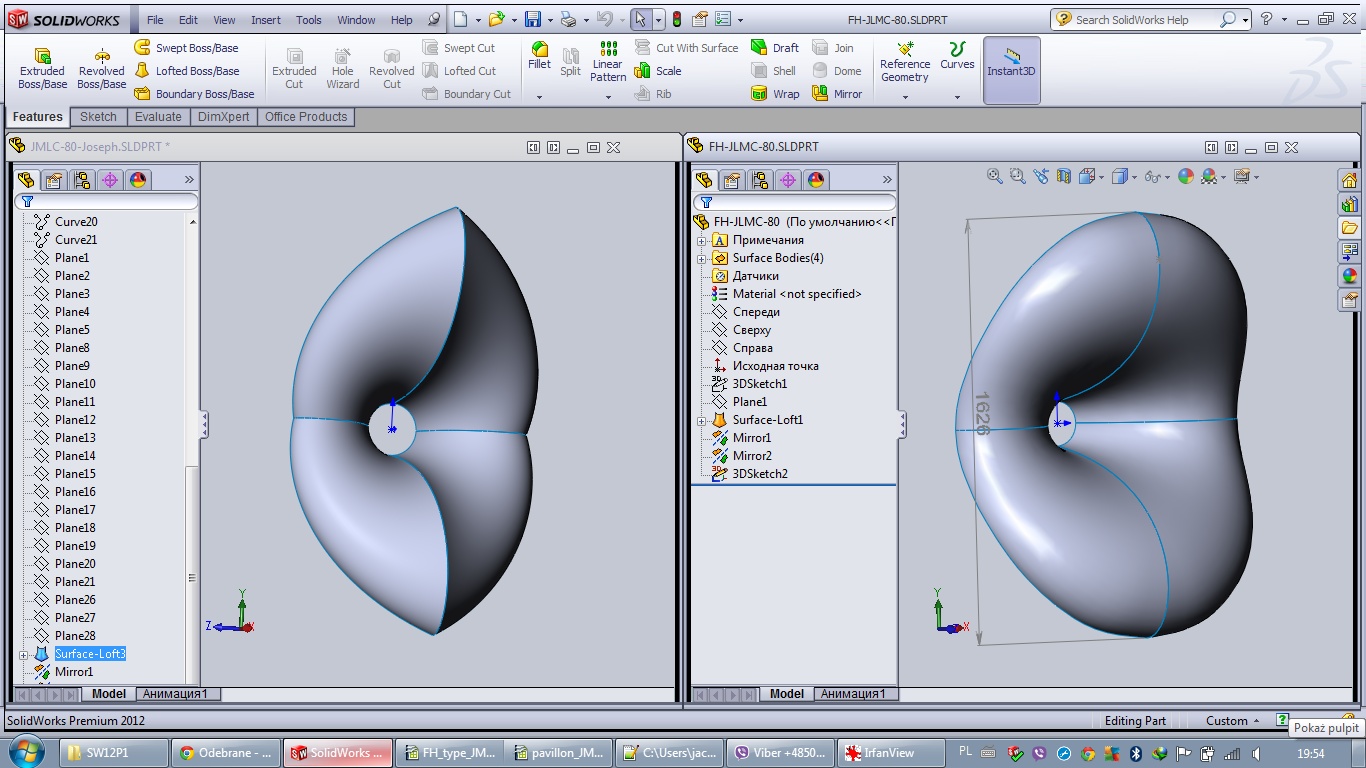The image size is (1366, 768).
Task: Open PropertyManager tab in right window
Action: tap(732, 180)
